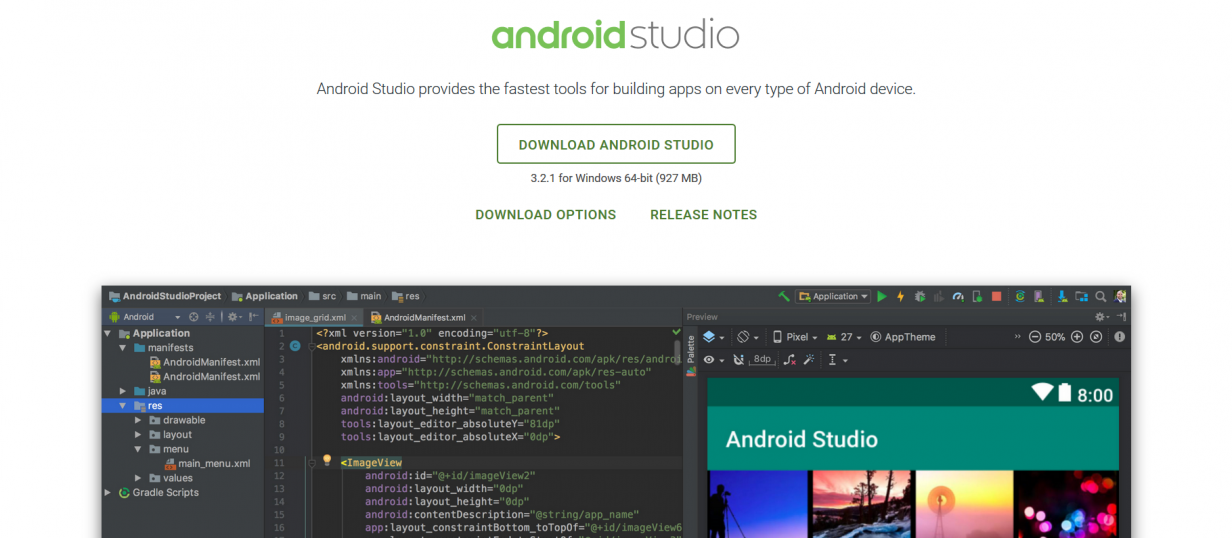Expand the java folder arrow
Viewport: 1232px width, 538px height.
point(123,391)
